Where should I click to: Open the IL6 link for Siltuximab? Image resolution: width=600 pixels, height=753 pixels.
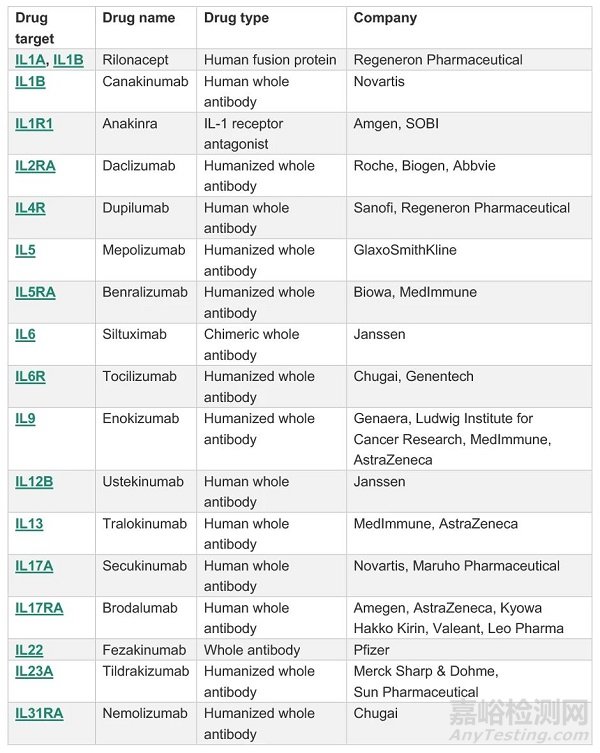[25, 334]
